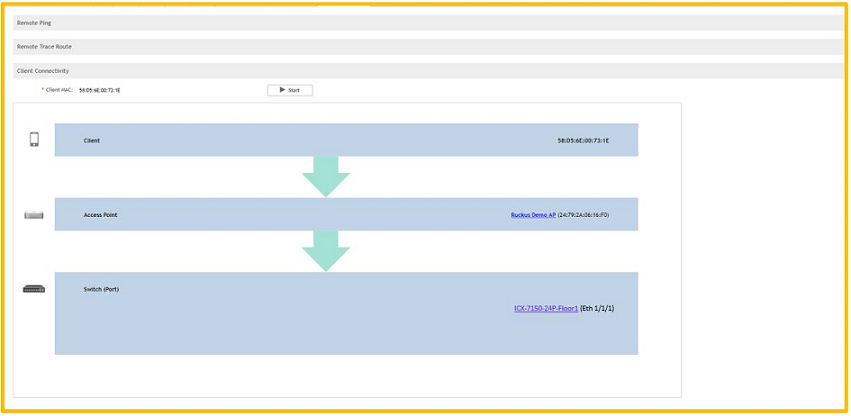Viewport: 851px width, 416px height.
Task: Select the Client row label
Action: [x=92, y=141]
